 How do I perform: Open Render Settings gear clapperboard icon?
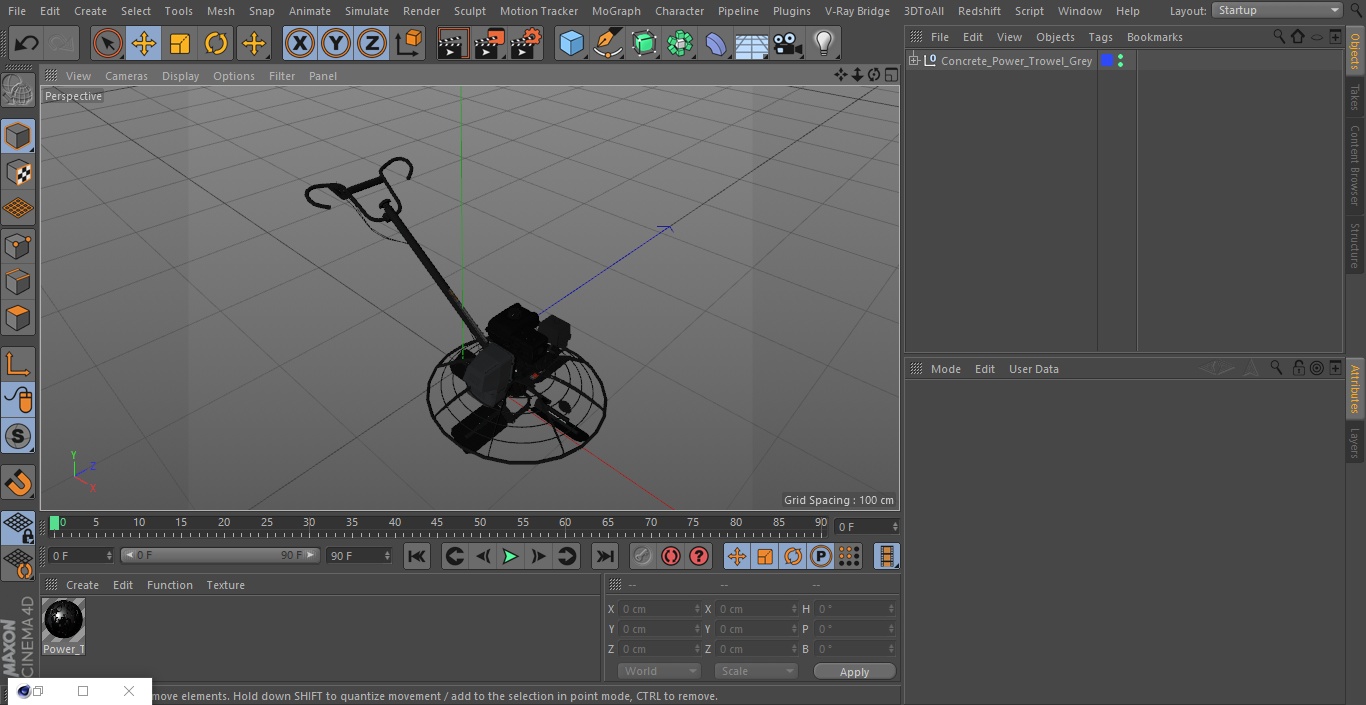[x=526, y=43]
